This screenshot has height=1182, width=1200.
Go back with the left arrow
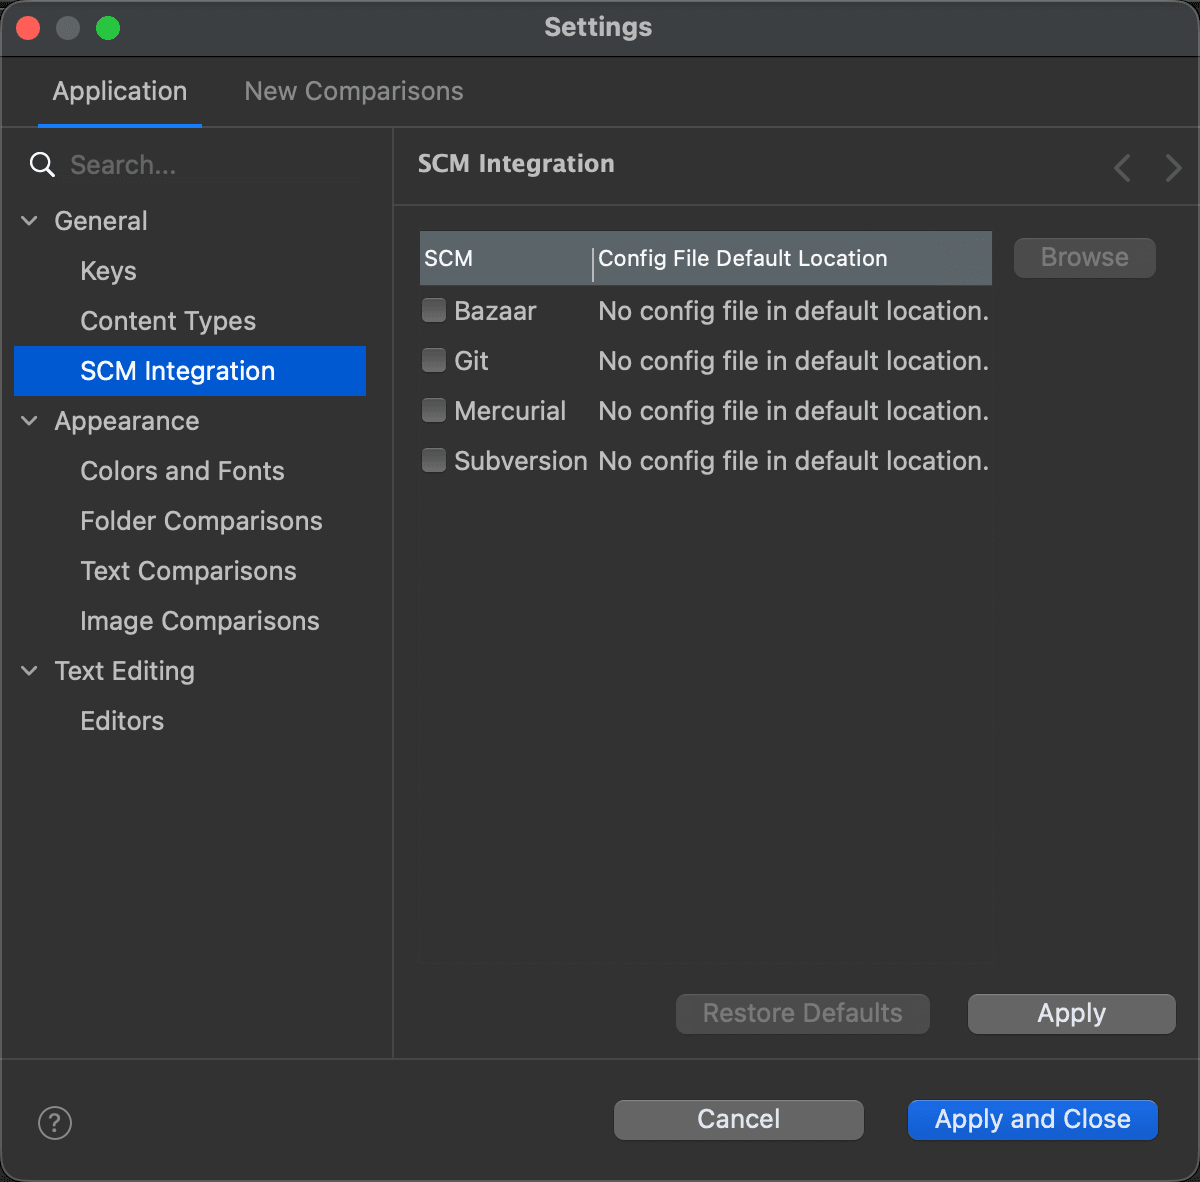coord(1123,168)
